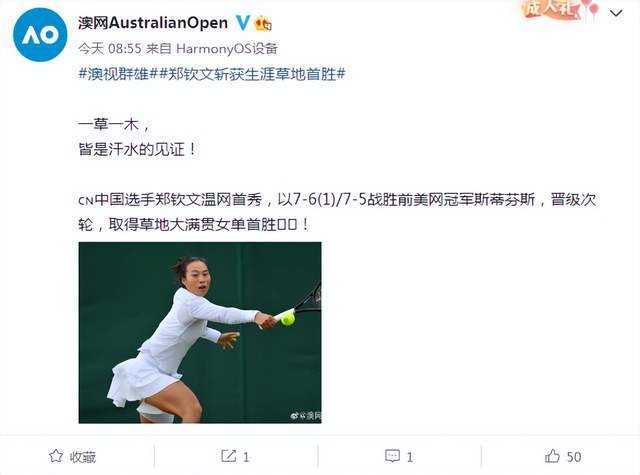The width and height of the screenshot is (640, 475).
Task: Open the comment bubble icon
Action: pos(392,456)
